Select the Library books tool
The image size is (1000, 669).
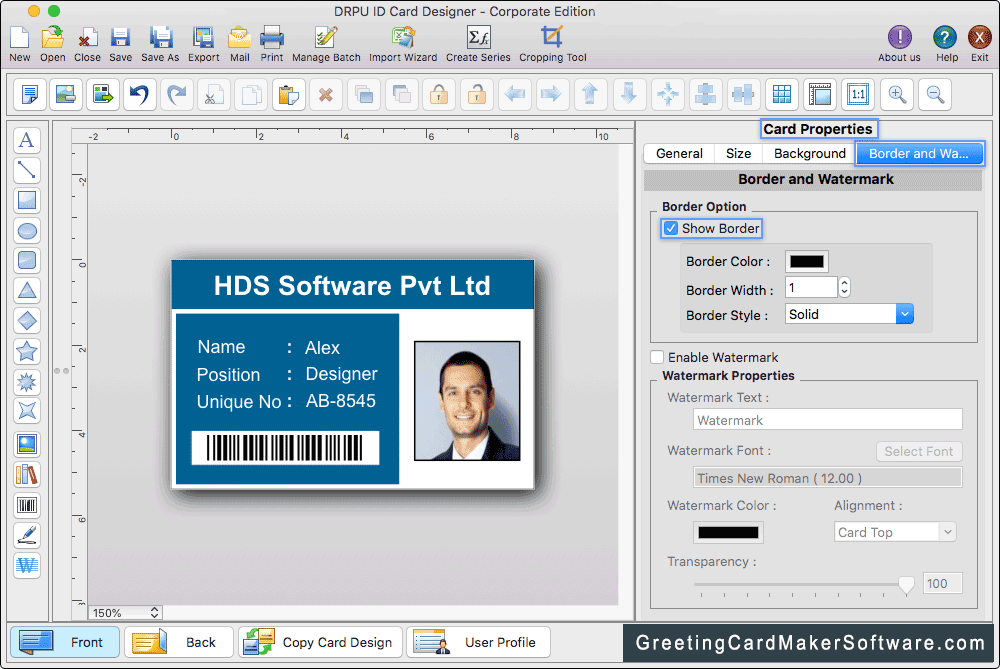click(x=27, y=475)
